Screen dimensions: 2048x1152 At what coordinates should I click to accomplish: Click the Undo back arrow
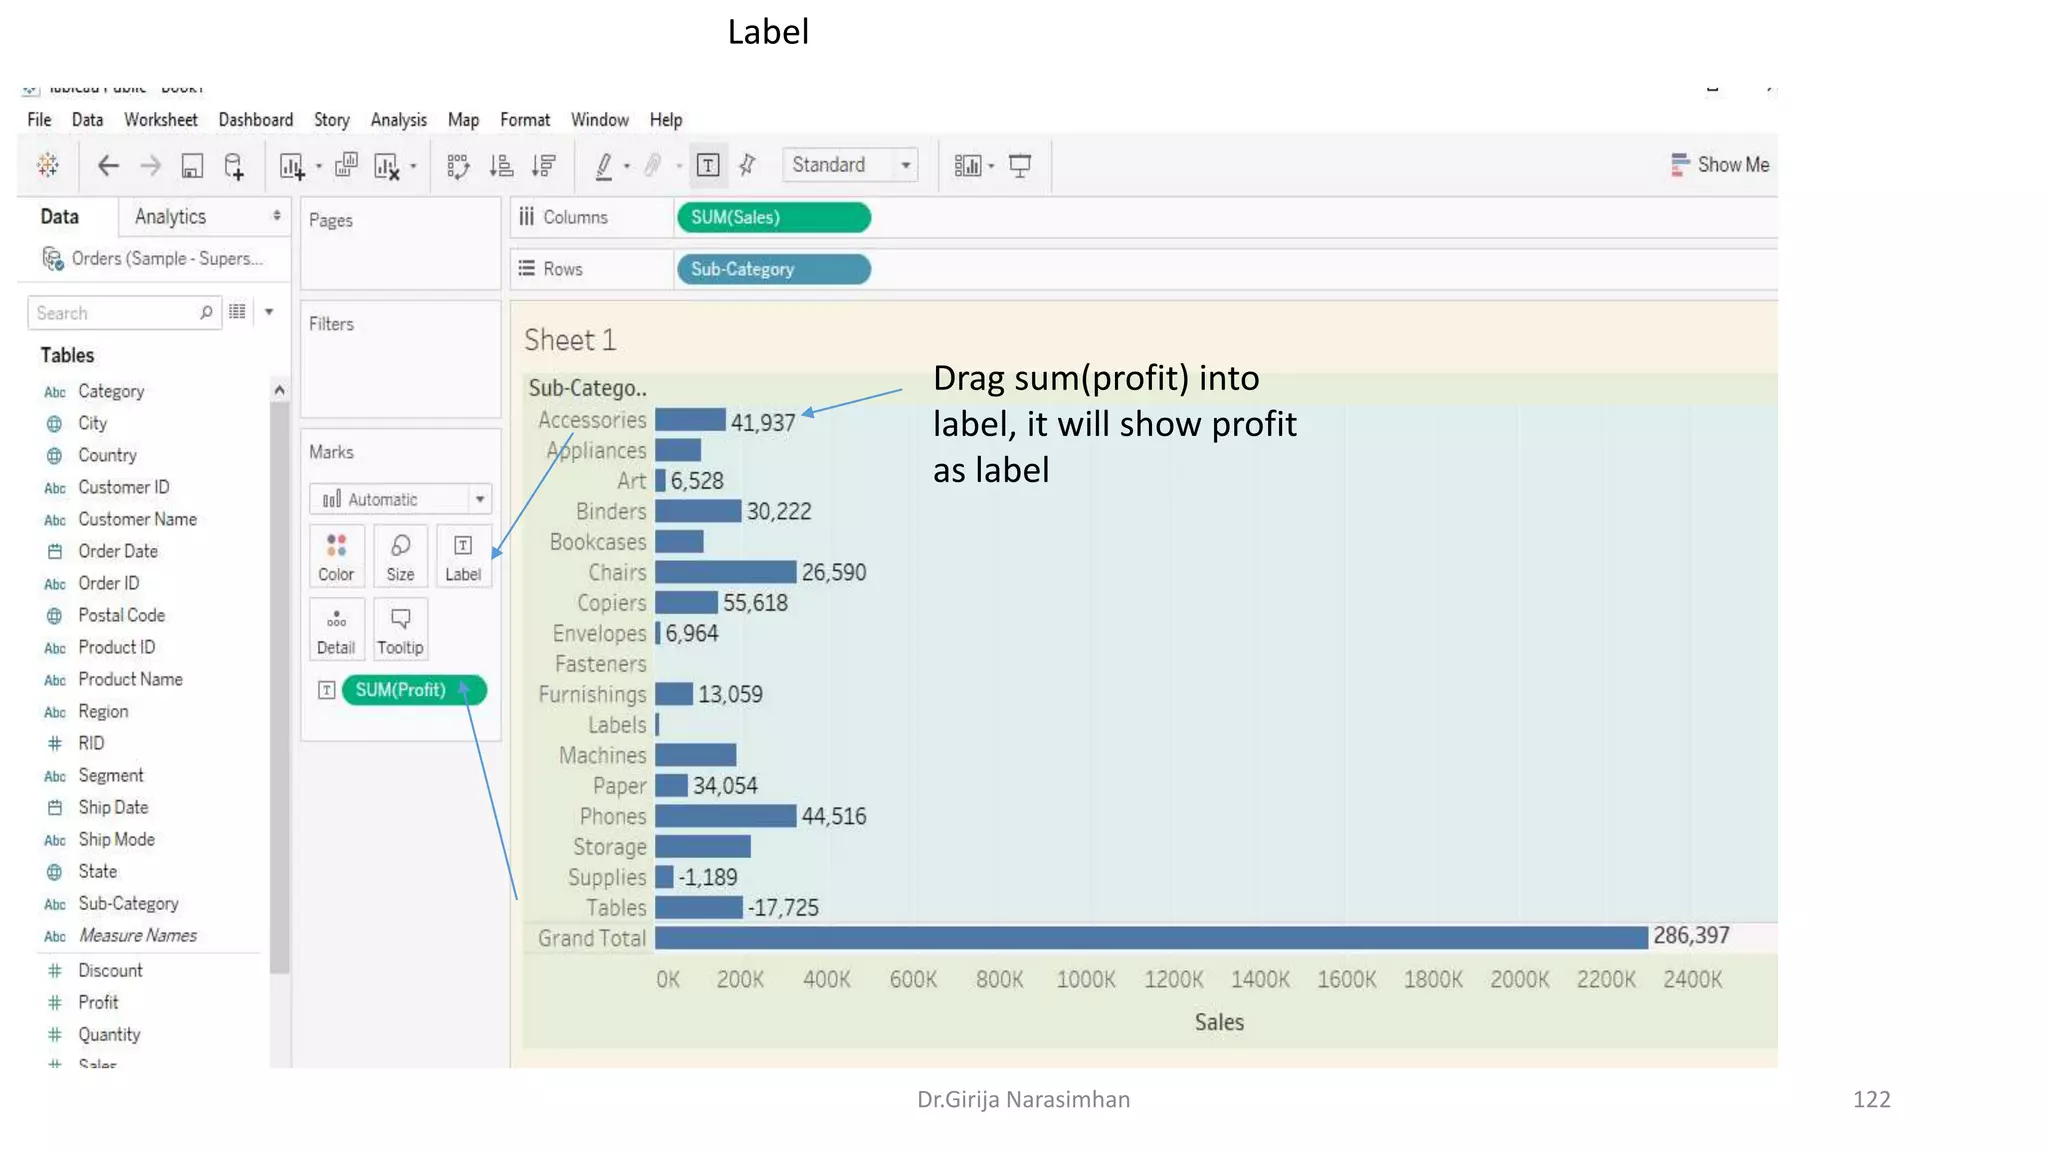click(x=108, y=165)
